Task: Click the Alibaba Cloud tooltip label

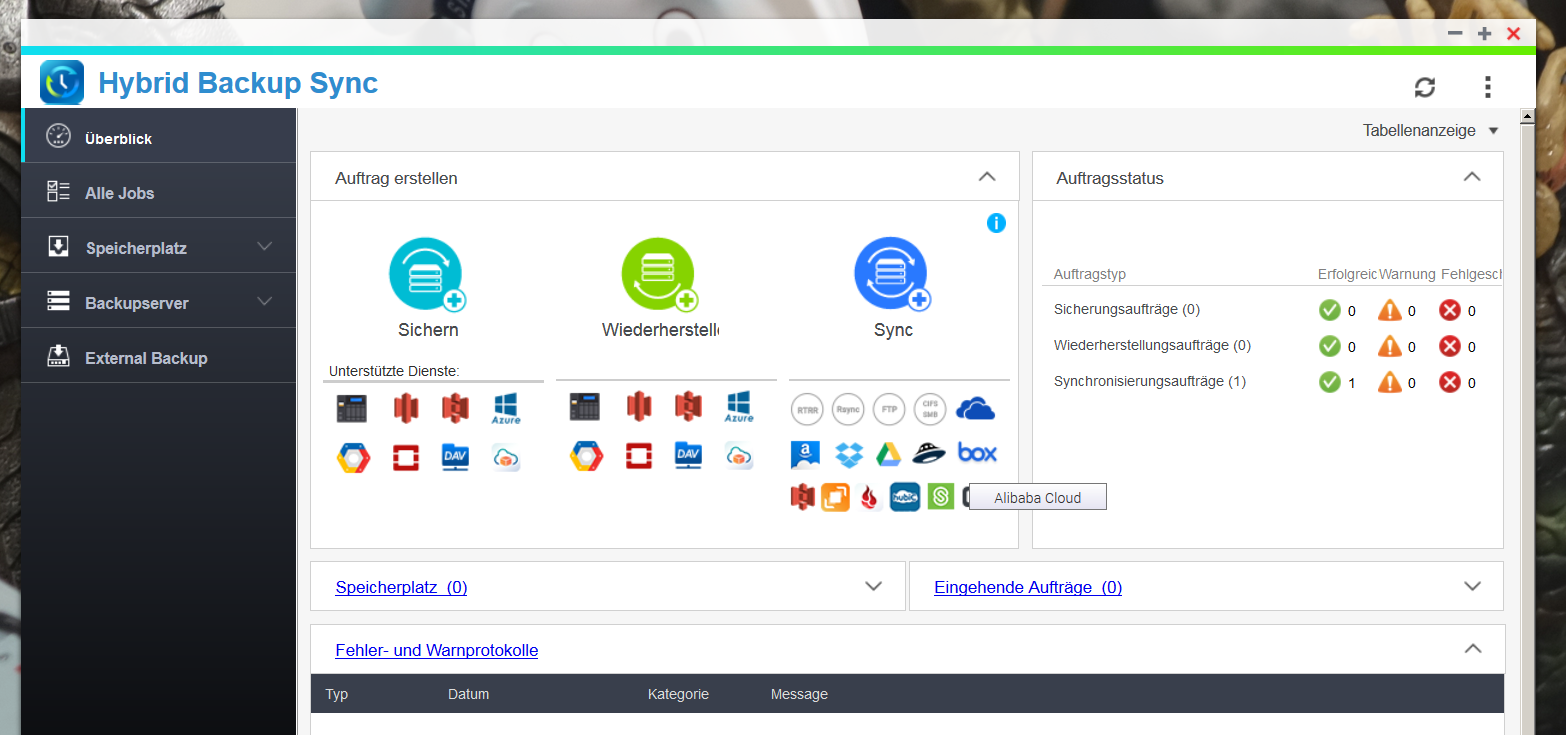Action: pos(1037,497)
